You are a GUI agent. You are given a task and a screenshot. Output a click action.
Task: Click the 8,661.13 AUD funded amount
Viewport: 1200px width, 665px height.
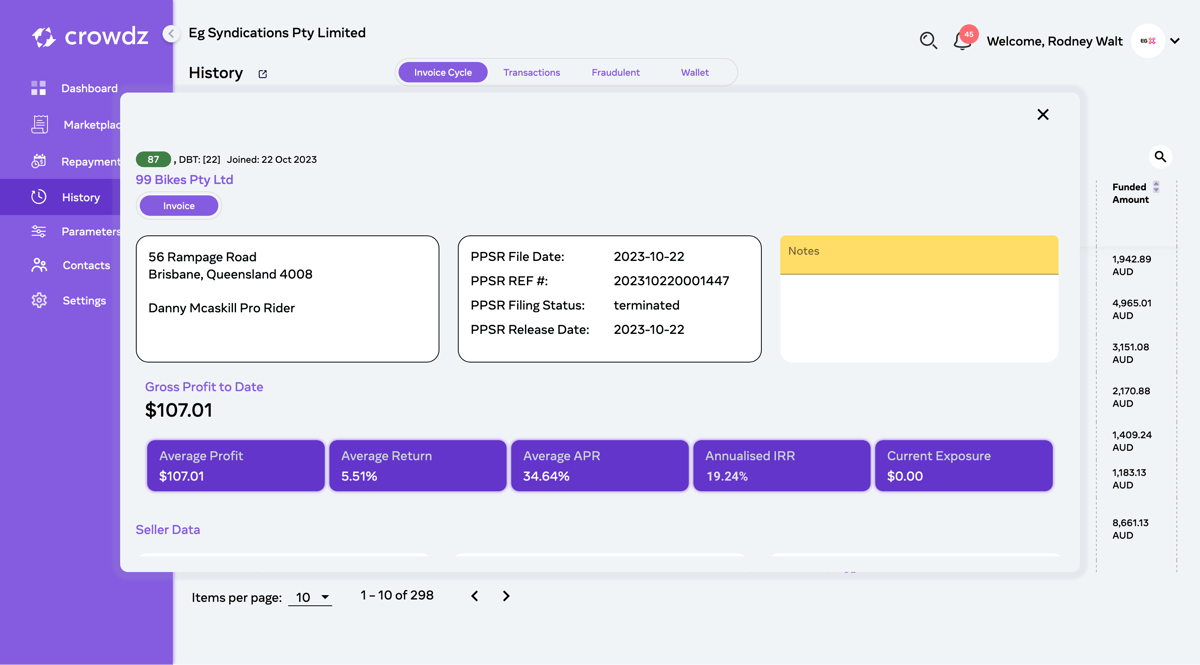pos(1130,529)
